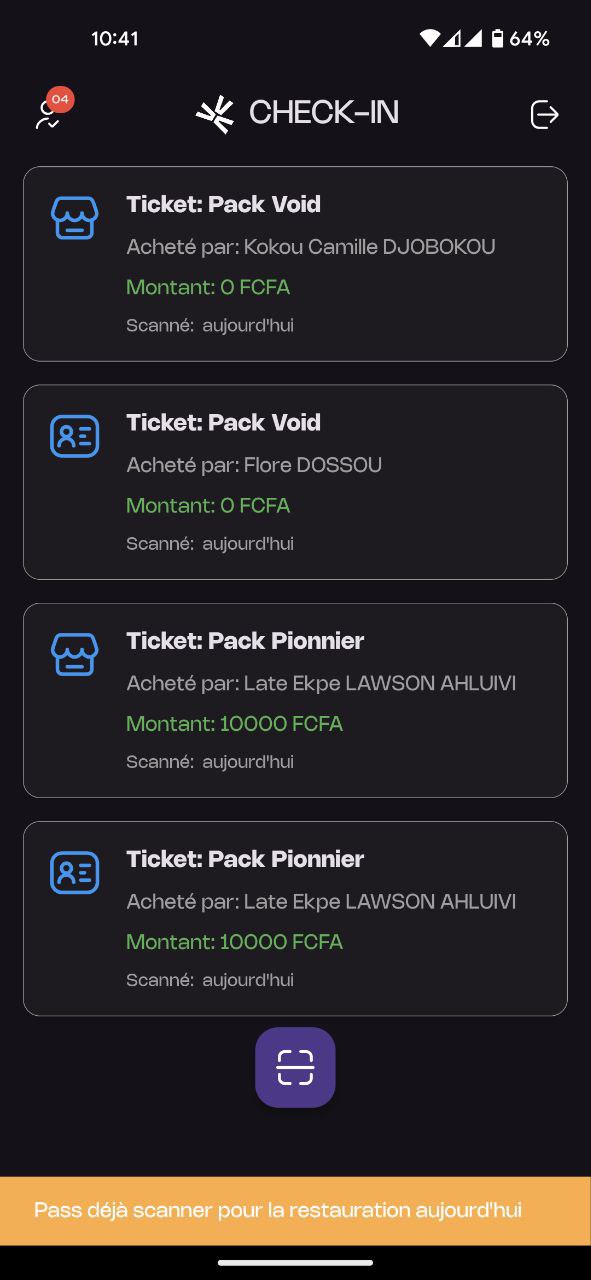Screen dimensions: 591x1280
Task: Open notifications via the profile icon with badge
Action: (46, 113)
